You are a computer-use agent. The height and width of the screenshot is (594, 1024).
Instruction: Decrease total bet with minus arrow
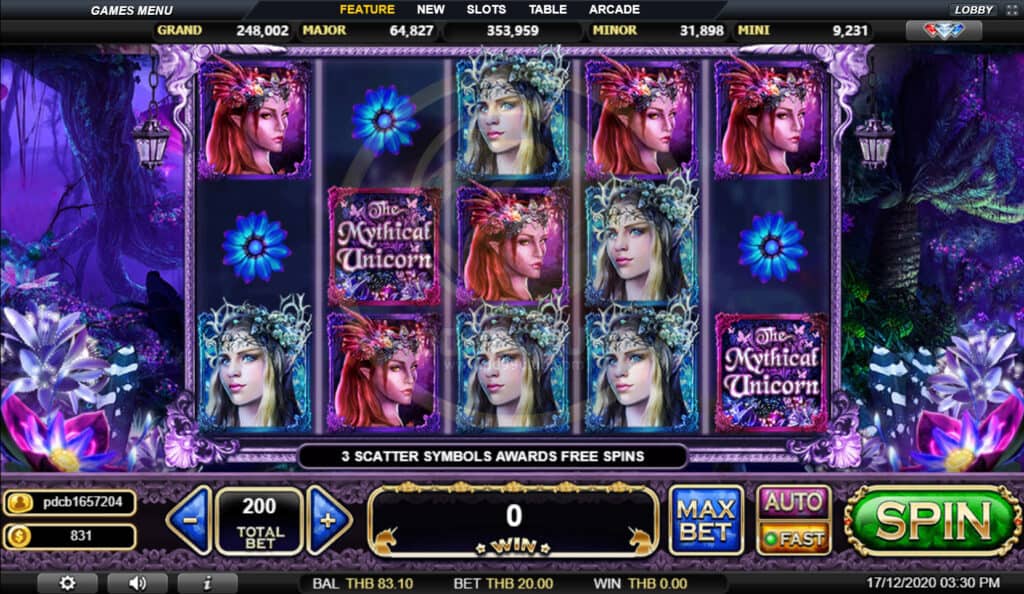(189, 520)
